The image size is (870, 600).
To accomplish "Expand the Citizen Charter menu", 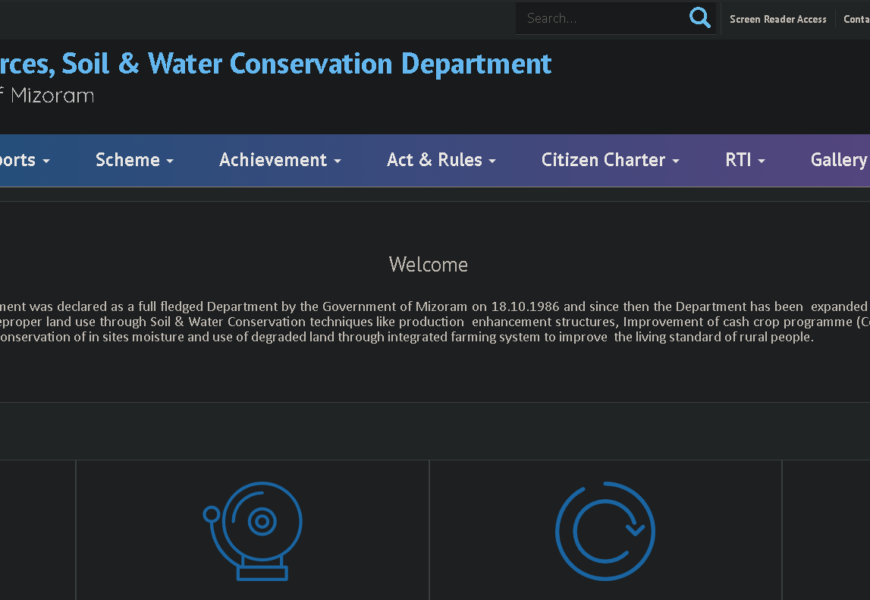I will tap(610, 160).
